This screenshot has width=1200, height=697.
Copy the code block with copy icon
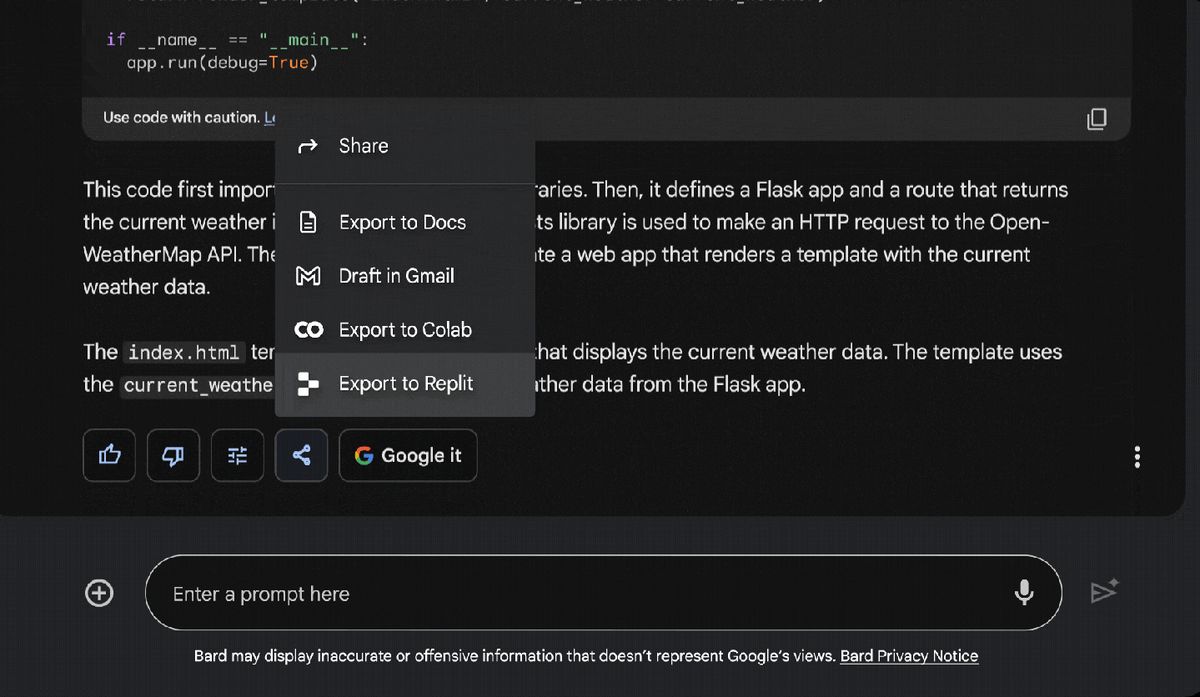point(1097,119)
